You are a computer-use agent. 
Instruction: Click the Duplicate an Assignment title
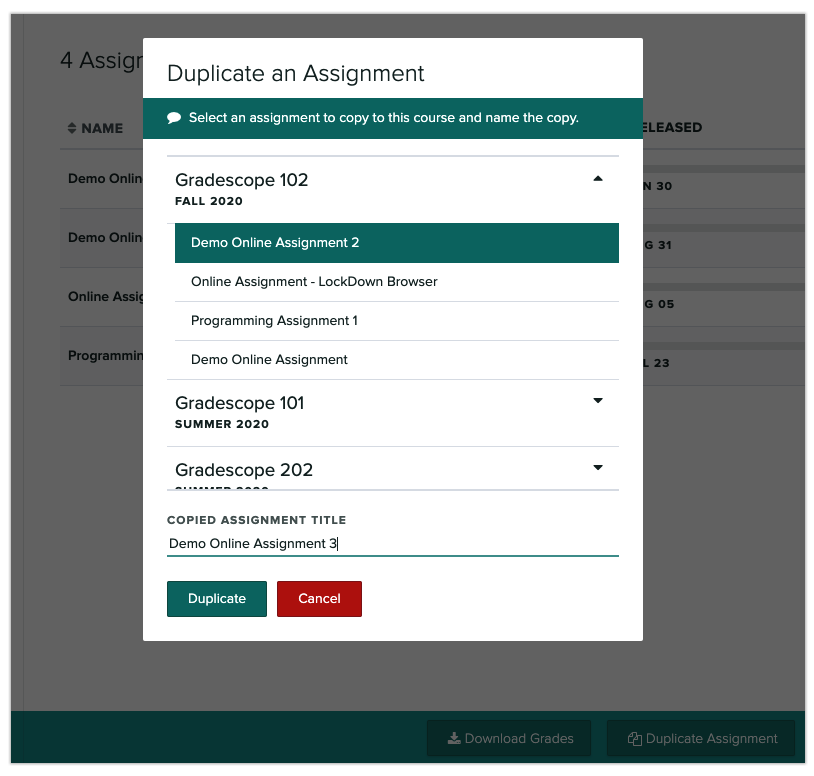(295, 74)
